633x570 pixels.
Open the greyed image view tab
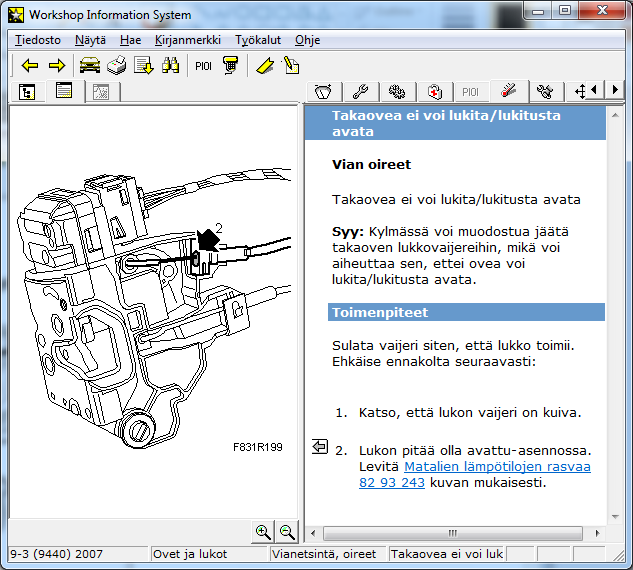click(x=101, y=92)
